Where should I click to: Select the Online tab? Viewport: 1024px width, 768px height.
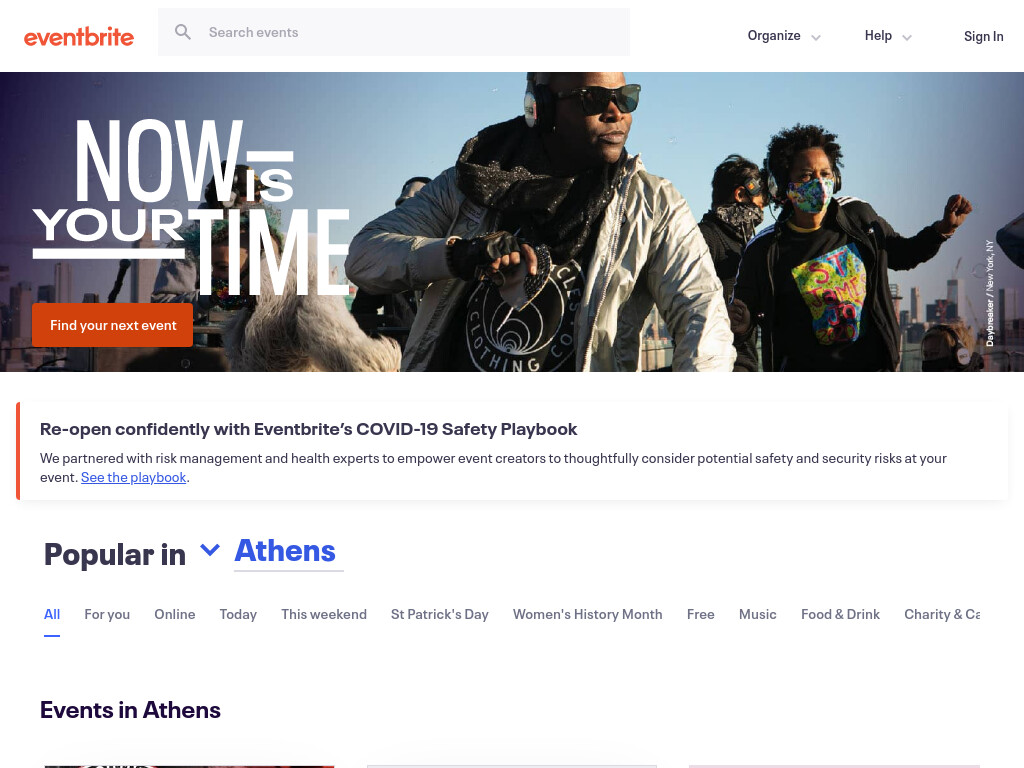pyautogui.click(x=174, y=615)
